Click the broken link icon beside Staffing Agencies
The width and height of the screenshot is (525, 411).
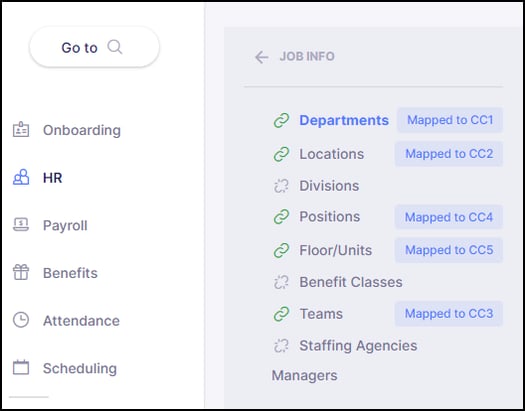281,346
